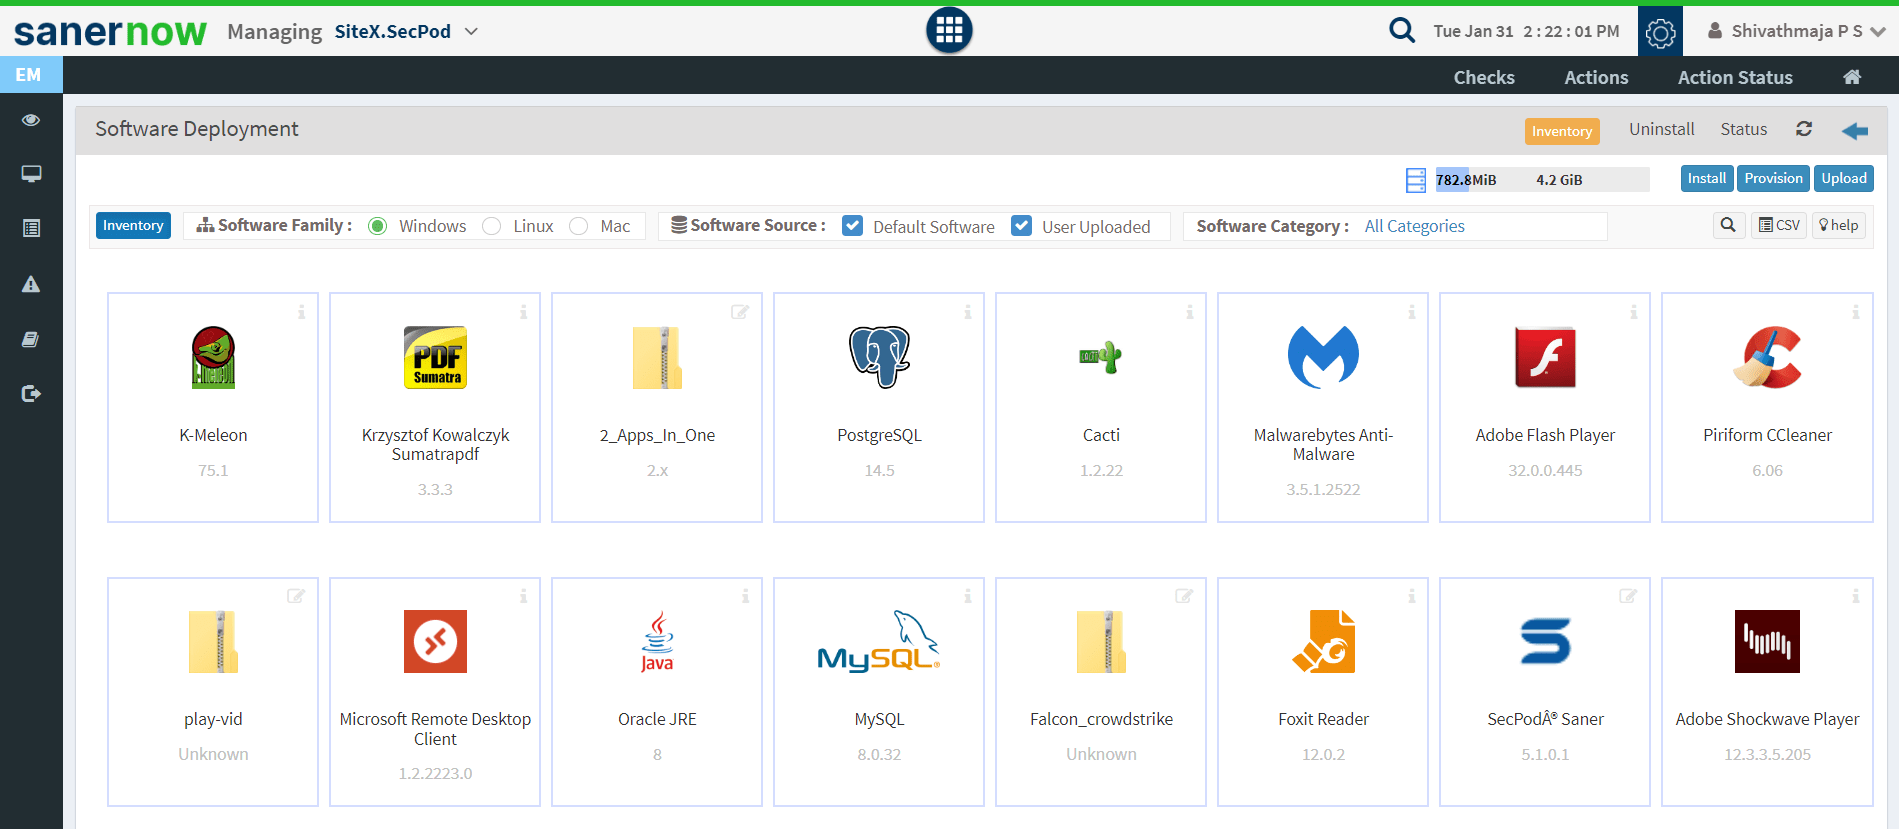This screenshot has width=1899, height=829.
Task: Click the refresh icon beside Status
Action: (x=1803, y=129)
